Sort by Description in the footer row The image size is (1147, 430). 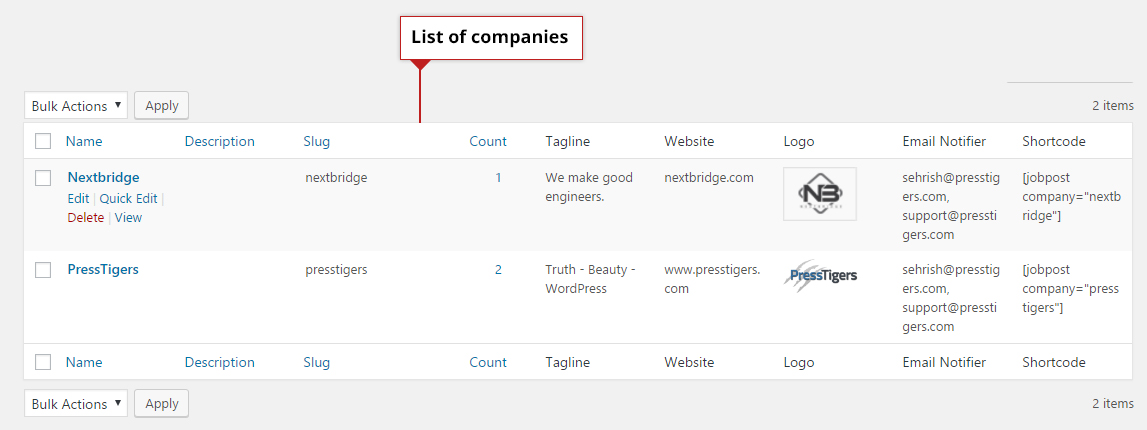(x=219, y=362)
